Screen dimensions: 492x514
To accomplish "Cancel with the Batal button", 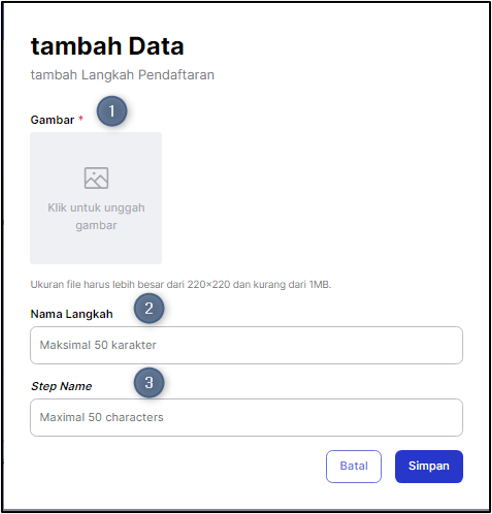I will pyautogui.click(x=354, y=466).
